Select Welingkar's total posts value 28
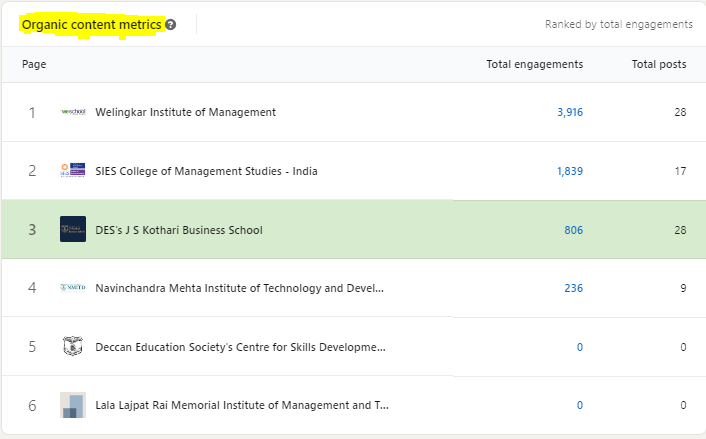The width and height of the screenshot is (706, 439). [680, 112]
